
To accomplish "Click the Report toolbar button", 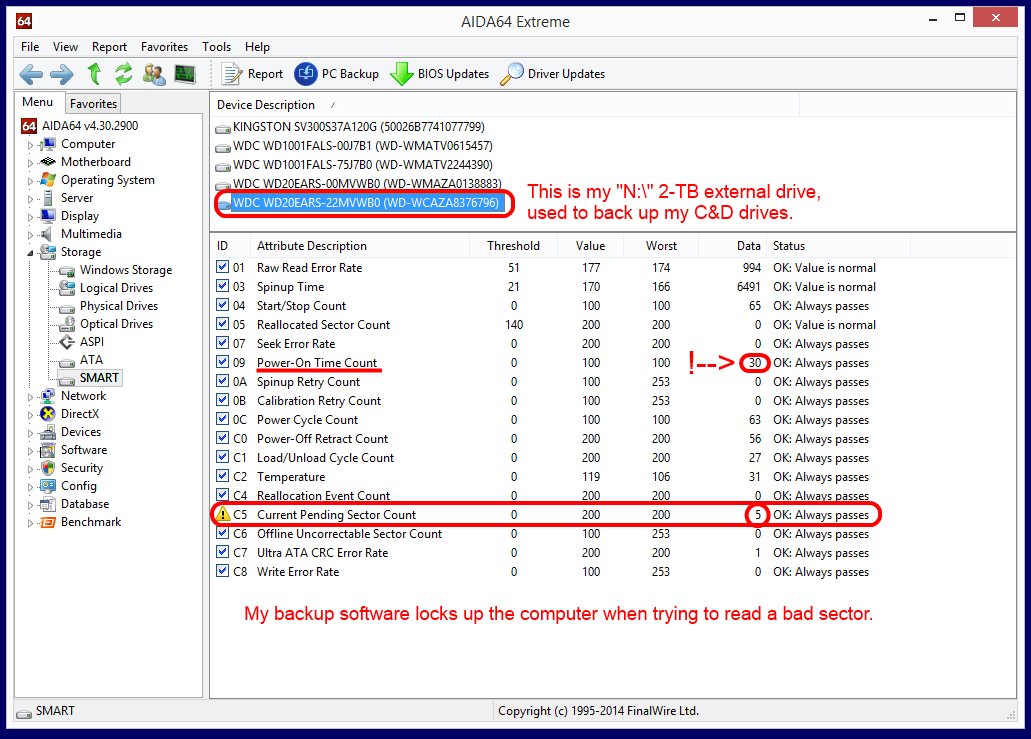I will (x=252, y=74).
